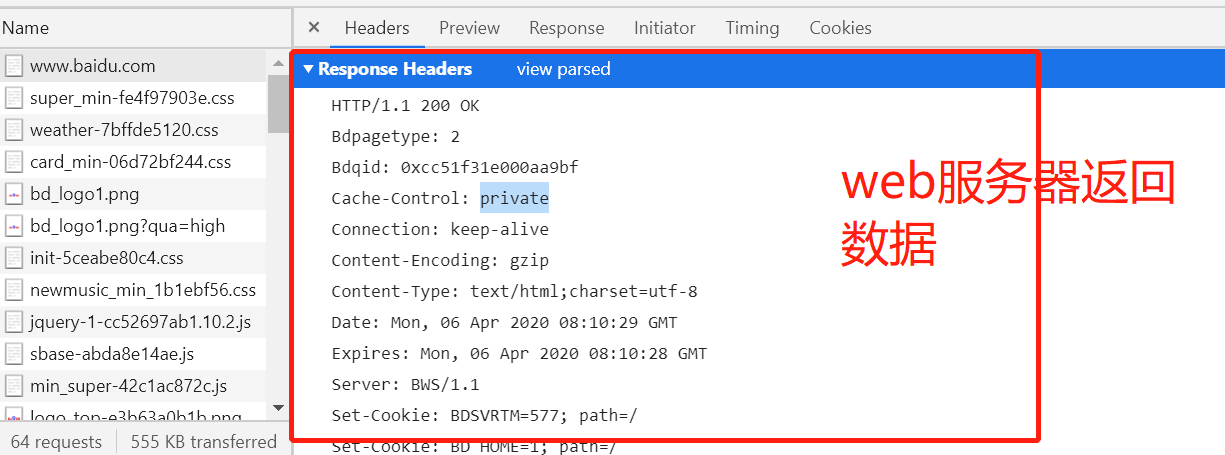1225x455 pixels.
Task: Collapse the Response Headers section
Action: click(309, 69)
